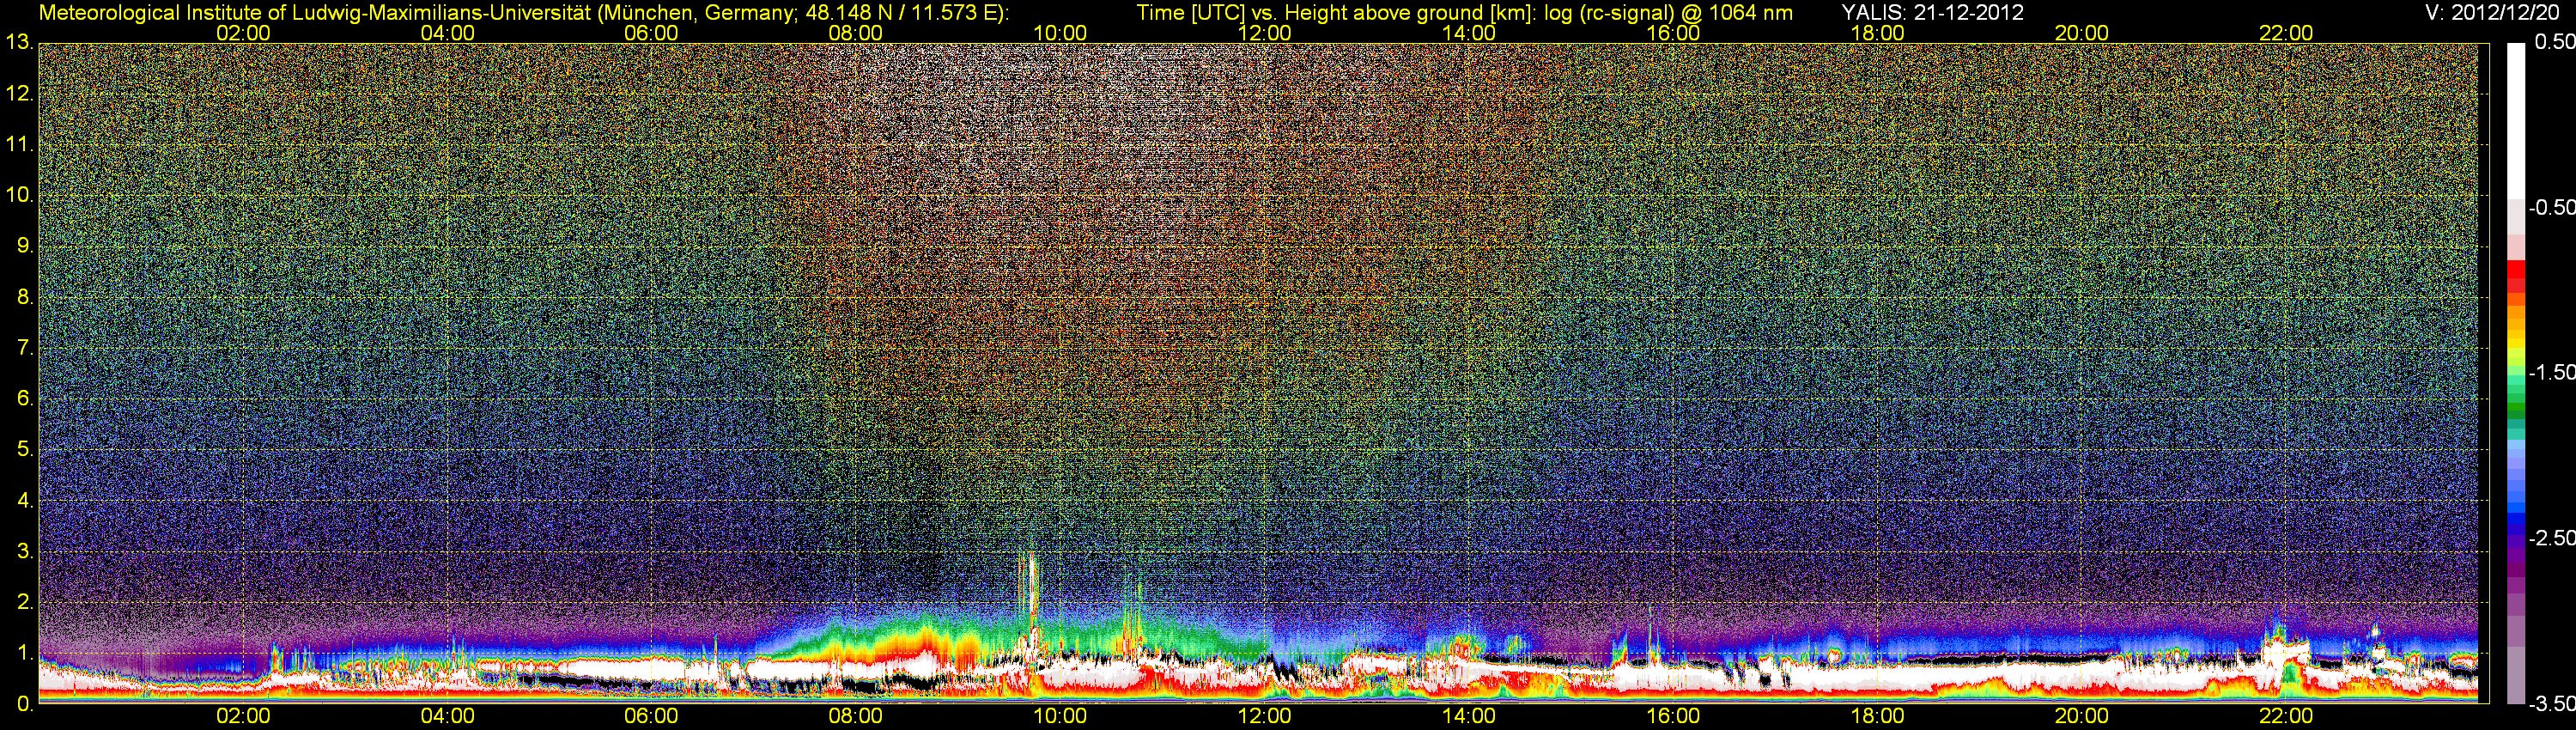
Task: Select the bottom axis 20:00 time label
Action: (x=2081, y=716)
